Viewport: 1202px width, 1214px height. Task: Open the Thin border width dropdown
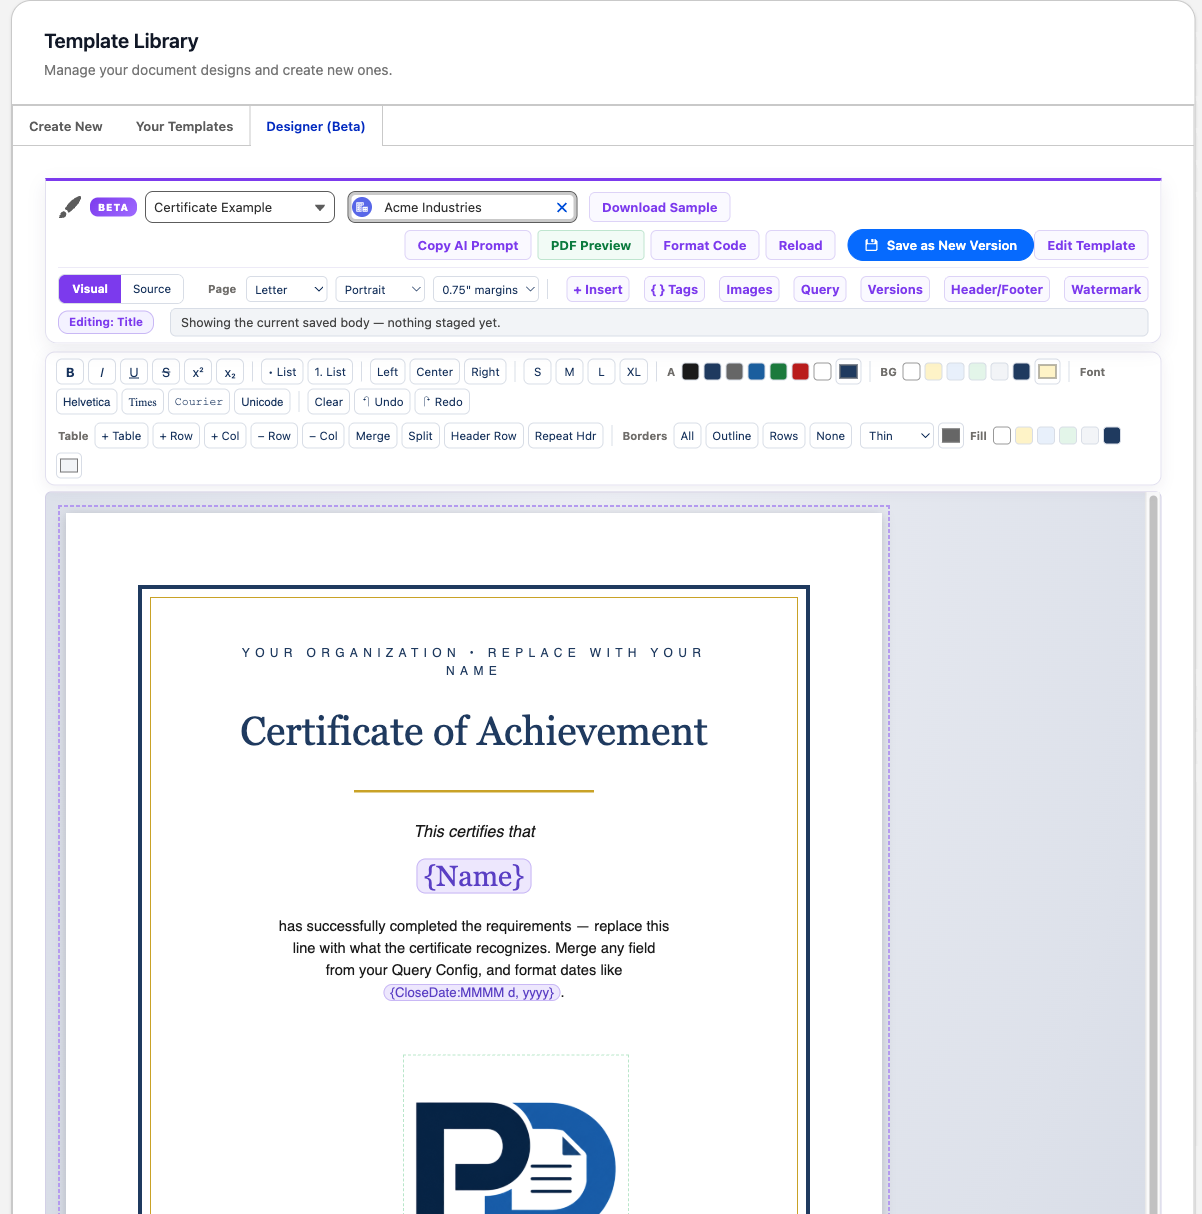(x=897, y=436)
